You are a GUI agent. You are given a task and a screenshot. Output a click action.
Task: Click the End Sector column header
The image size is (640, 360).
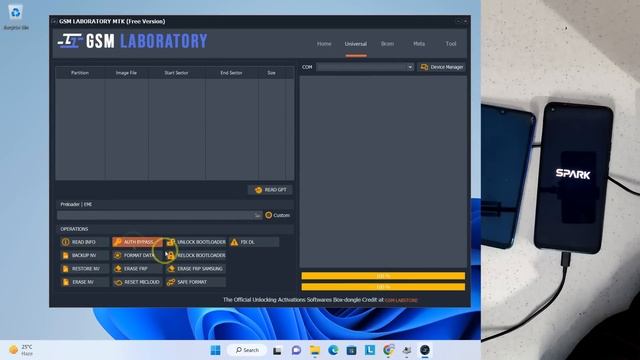tap(231, 73)
